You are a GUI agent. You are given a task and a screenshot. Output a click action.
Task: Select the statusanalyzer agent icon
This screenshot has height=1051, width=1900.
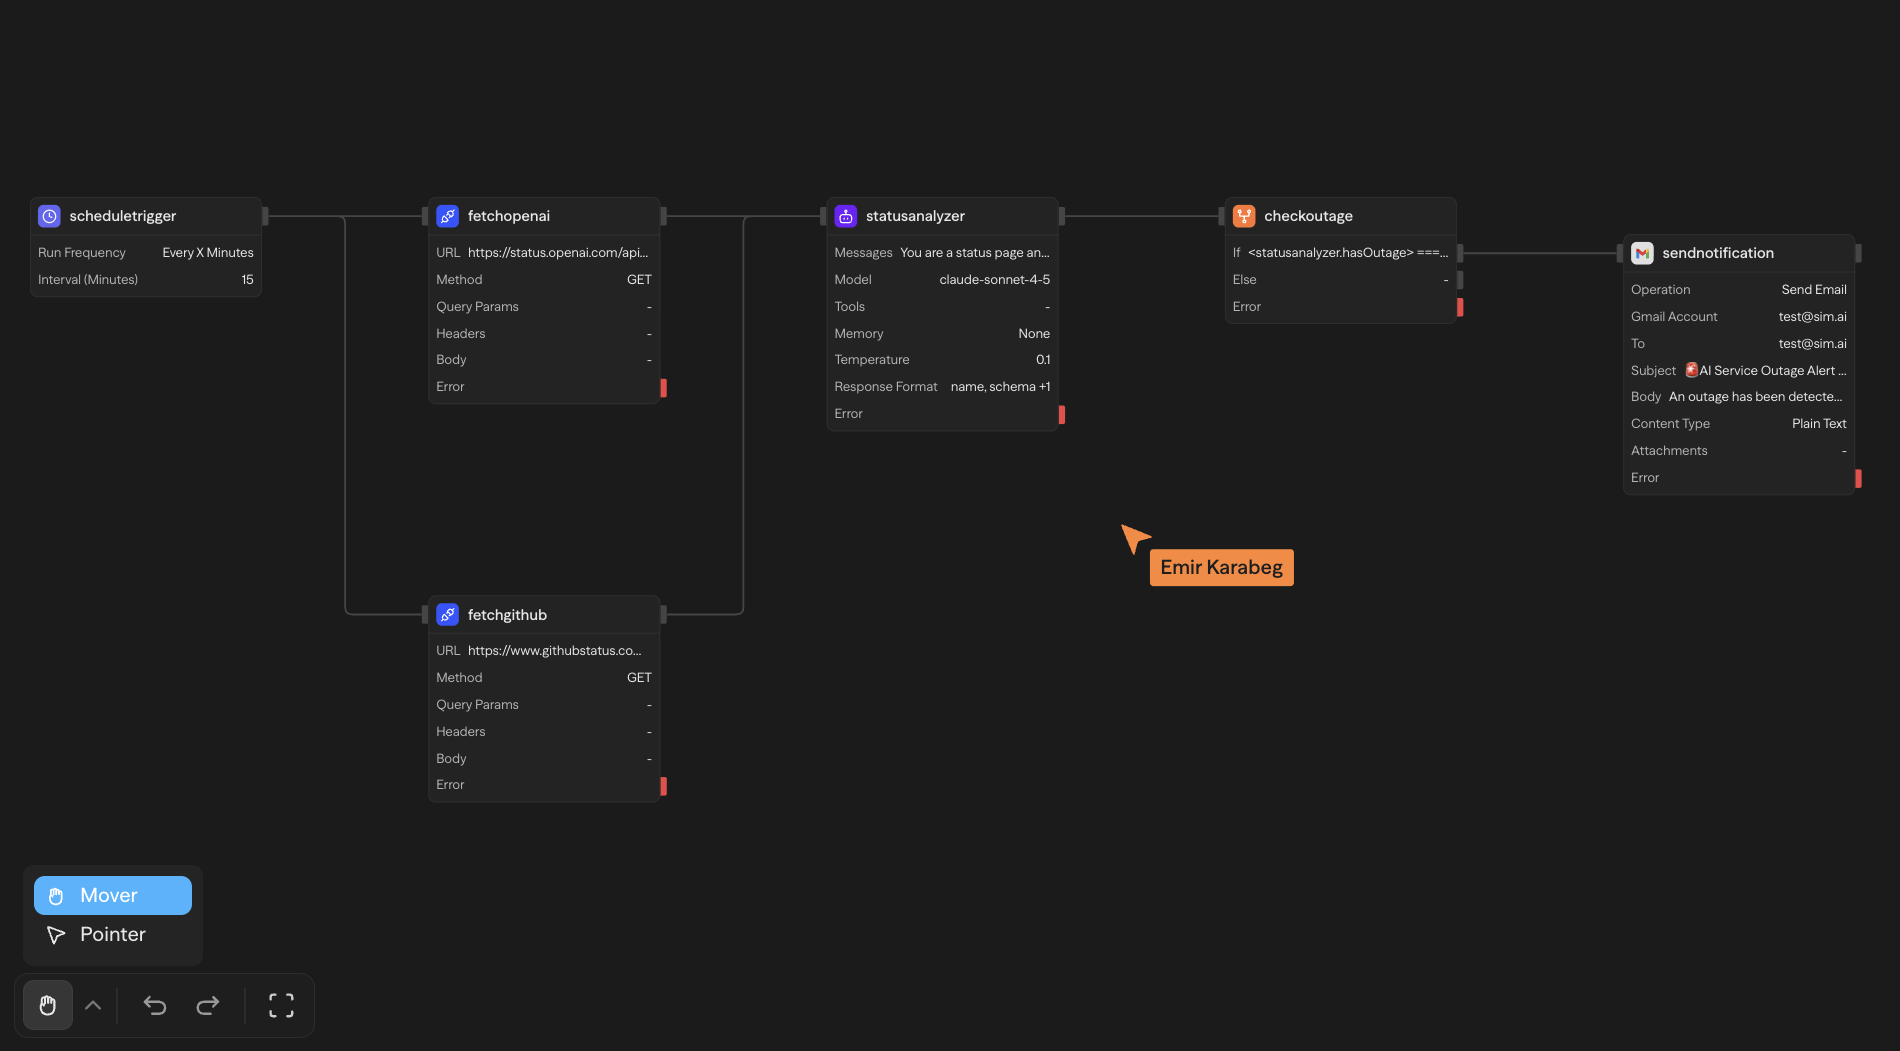coord(846,215)
